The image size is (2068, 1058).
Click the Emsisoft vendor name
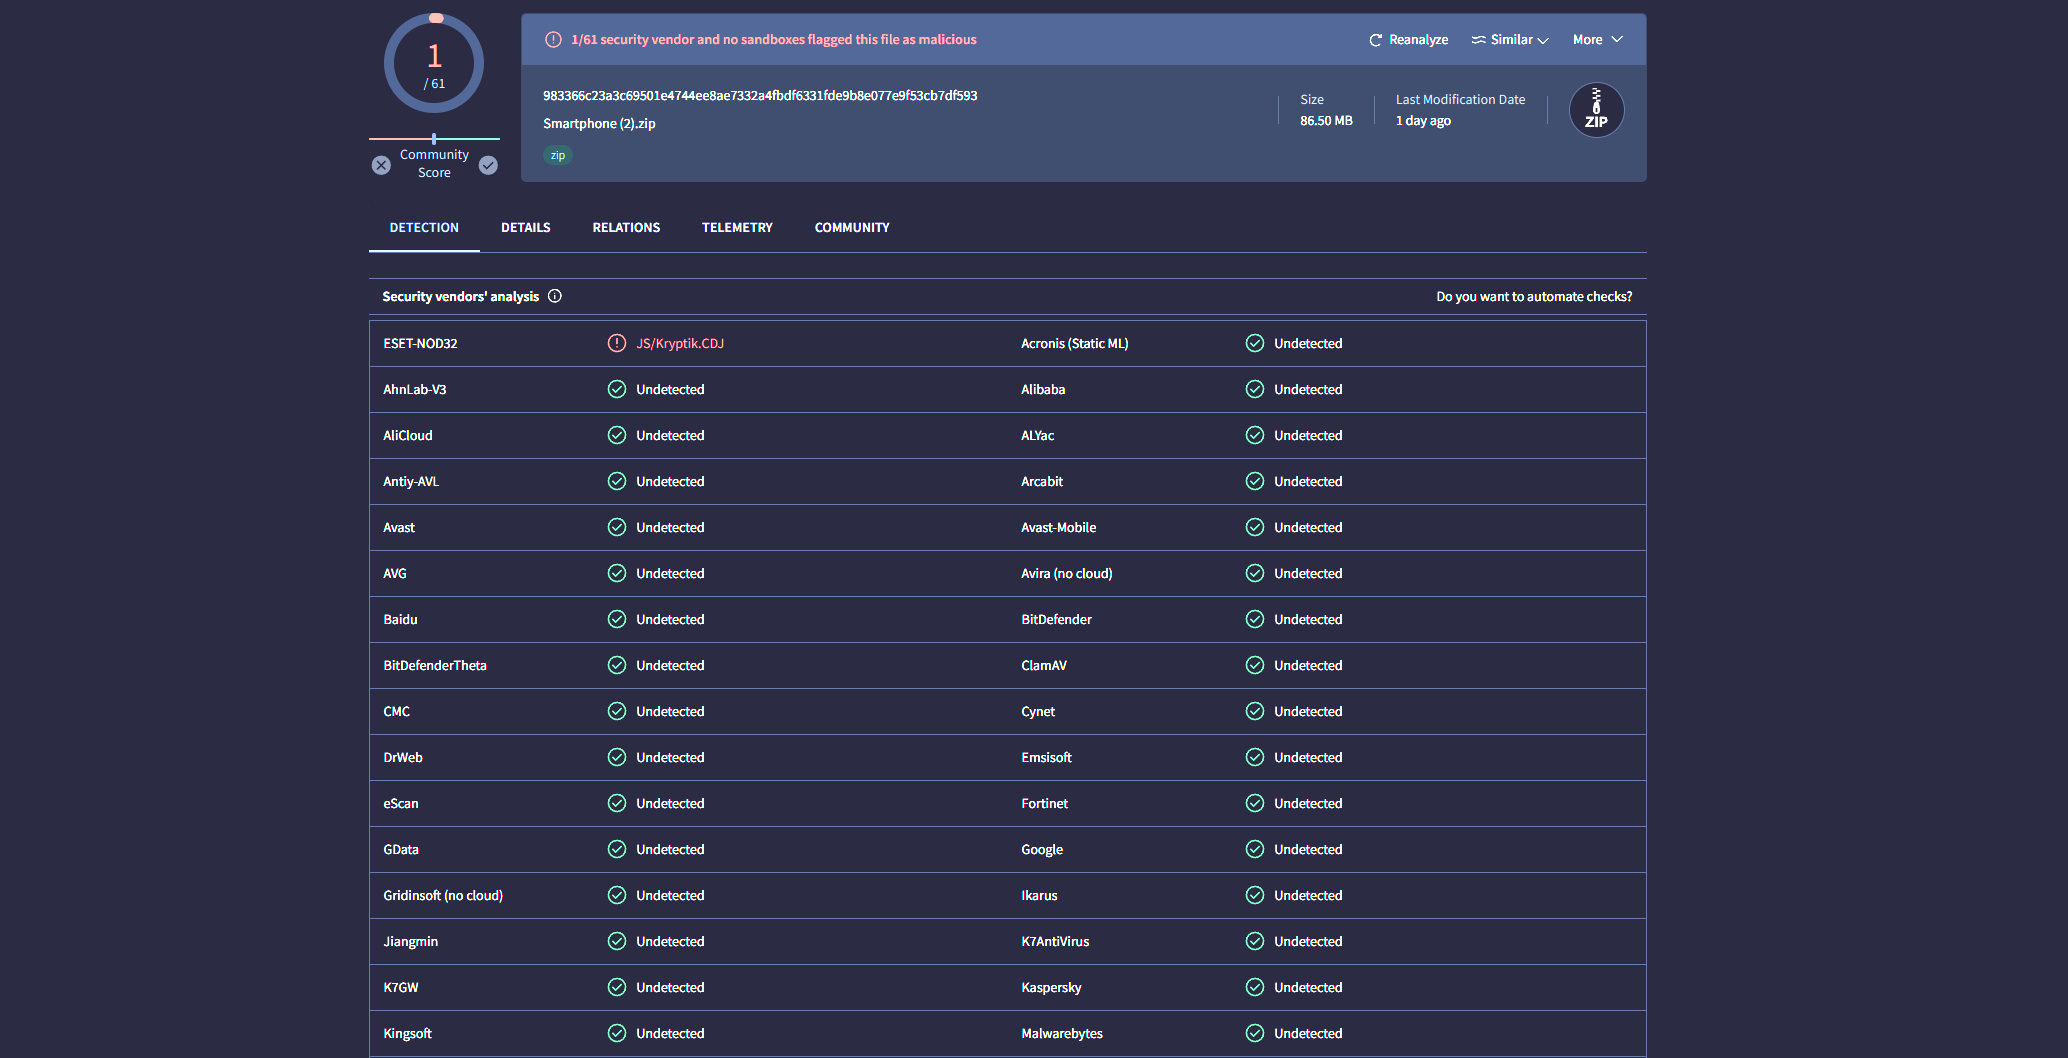pos(1046,757)
